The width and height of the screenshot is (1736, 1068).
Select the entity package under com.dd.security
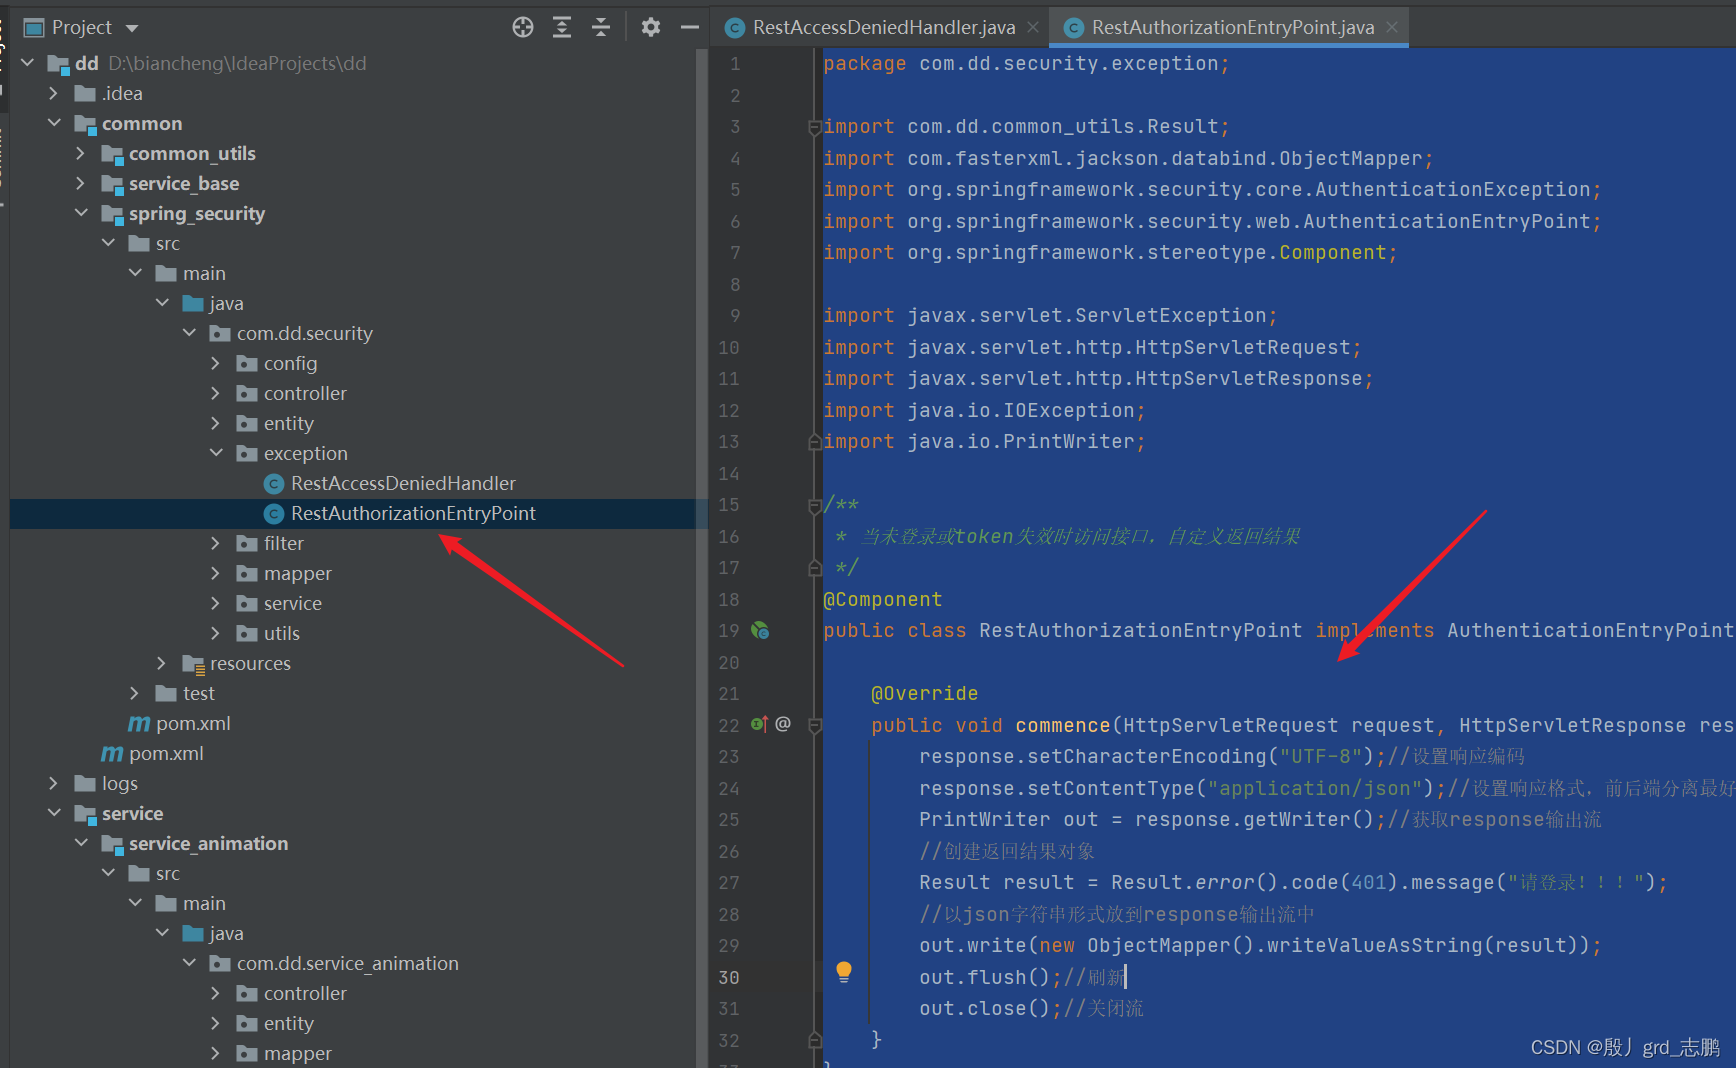pyautogui.click(x=288, y=423)
